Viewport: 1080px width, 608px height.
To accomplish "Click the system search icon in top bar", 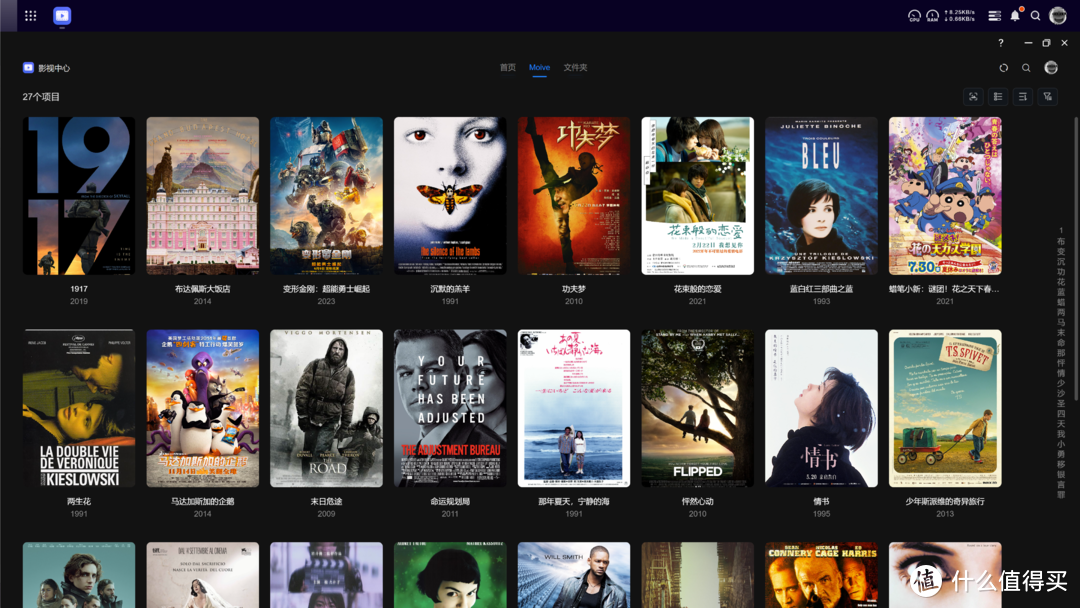I will 1035,15.
